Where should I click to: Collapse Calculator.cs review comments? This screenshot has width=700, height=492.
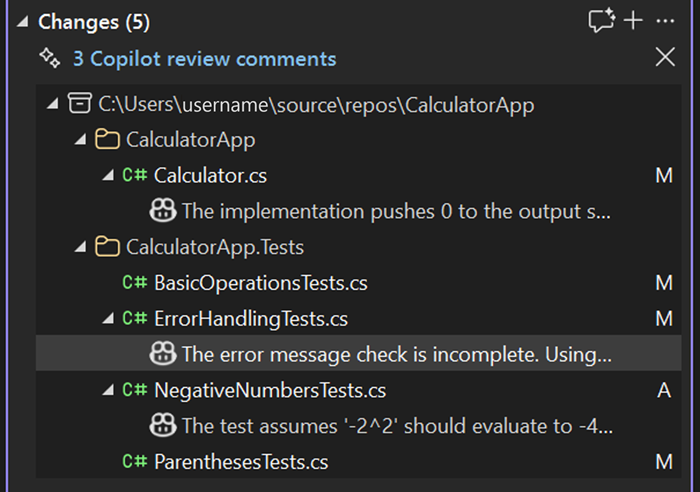[108, 176]
